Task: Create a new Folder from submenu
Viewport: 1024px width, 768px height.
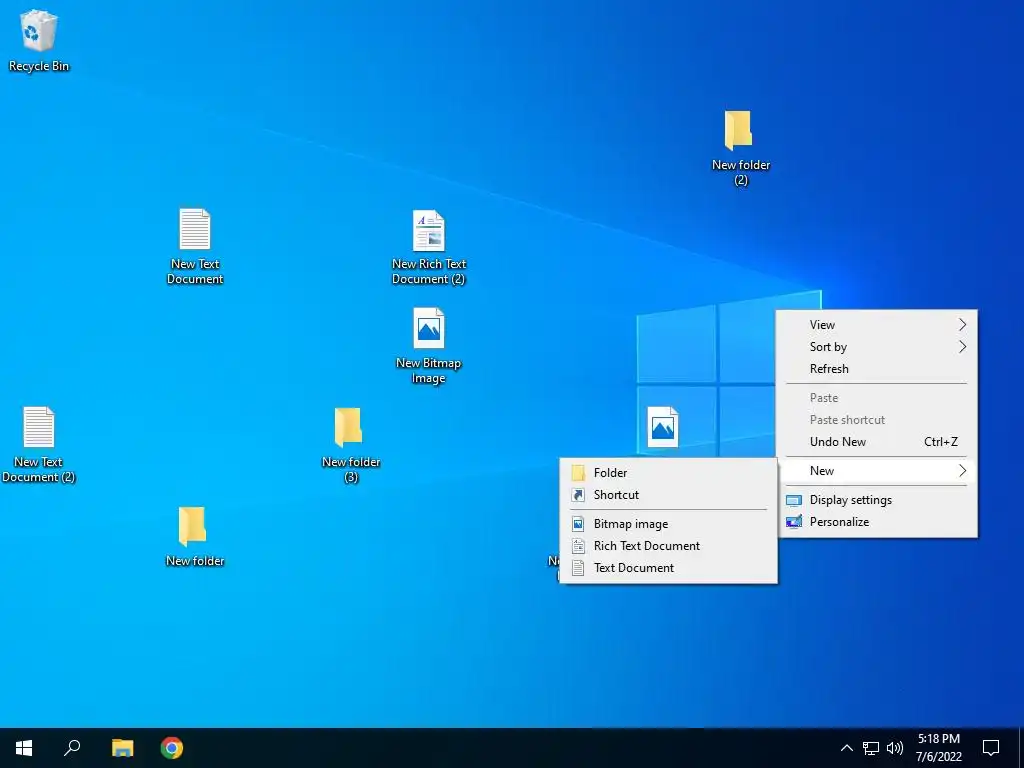Action: (669, 473)
